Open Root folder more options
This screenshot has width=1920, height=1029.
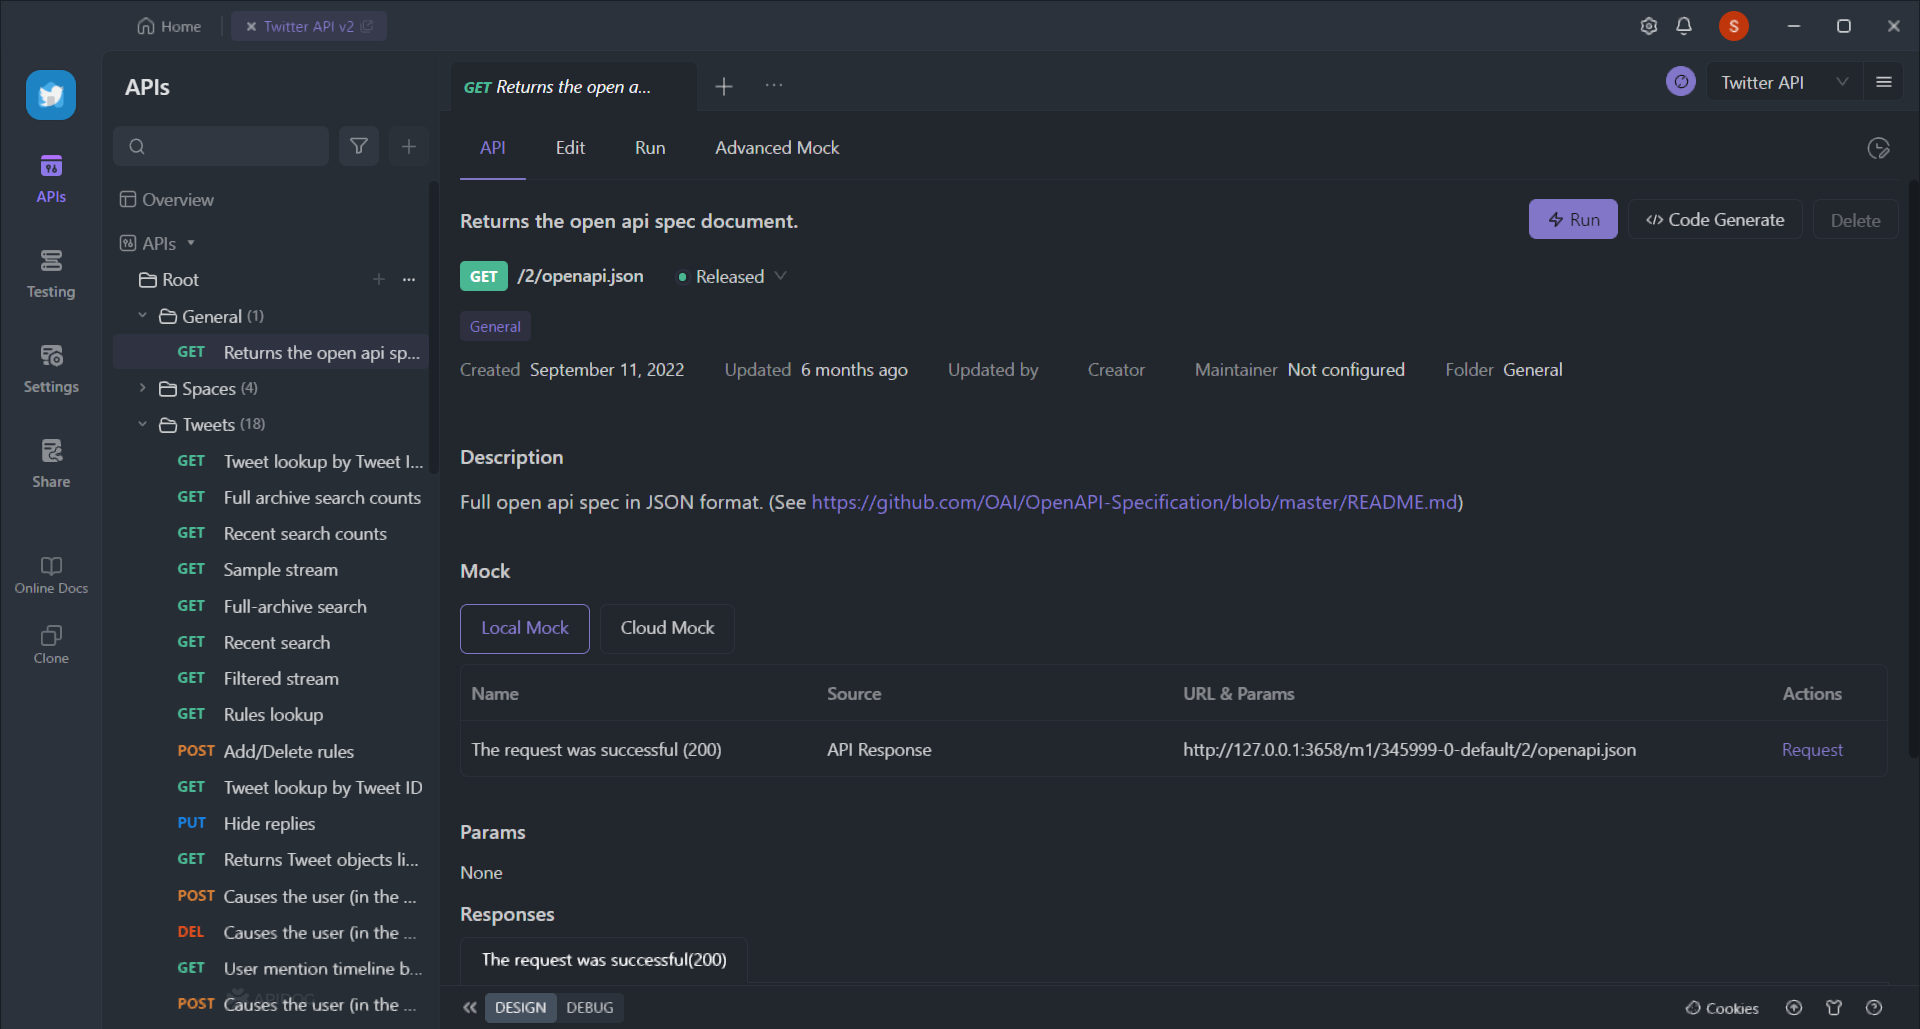pyautogui.click(x=409, y=279)
